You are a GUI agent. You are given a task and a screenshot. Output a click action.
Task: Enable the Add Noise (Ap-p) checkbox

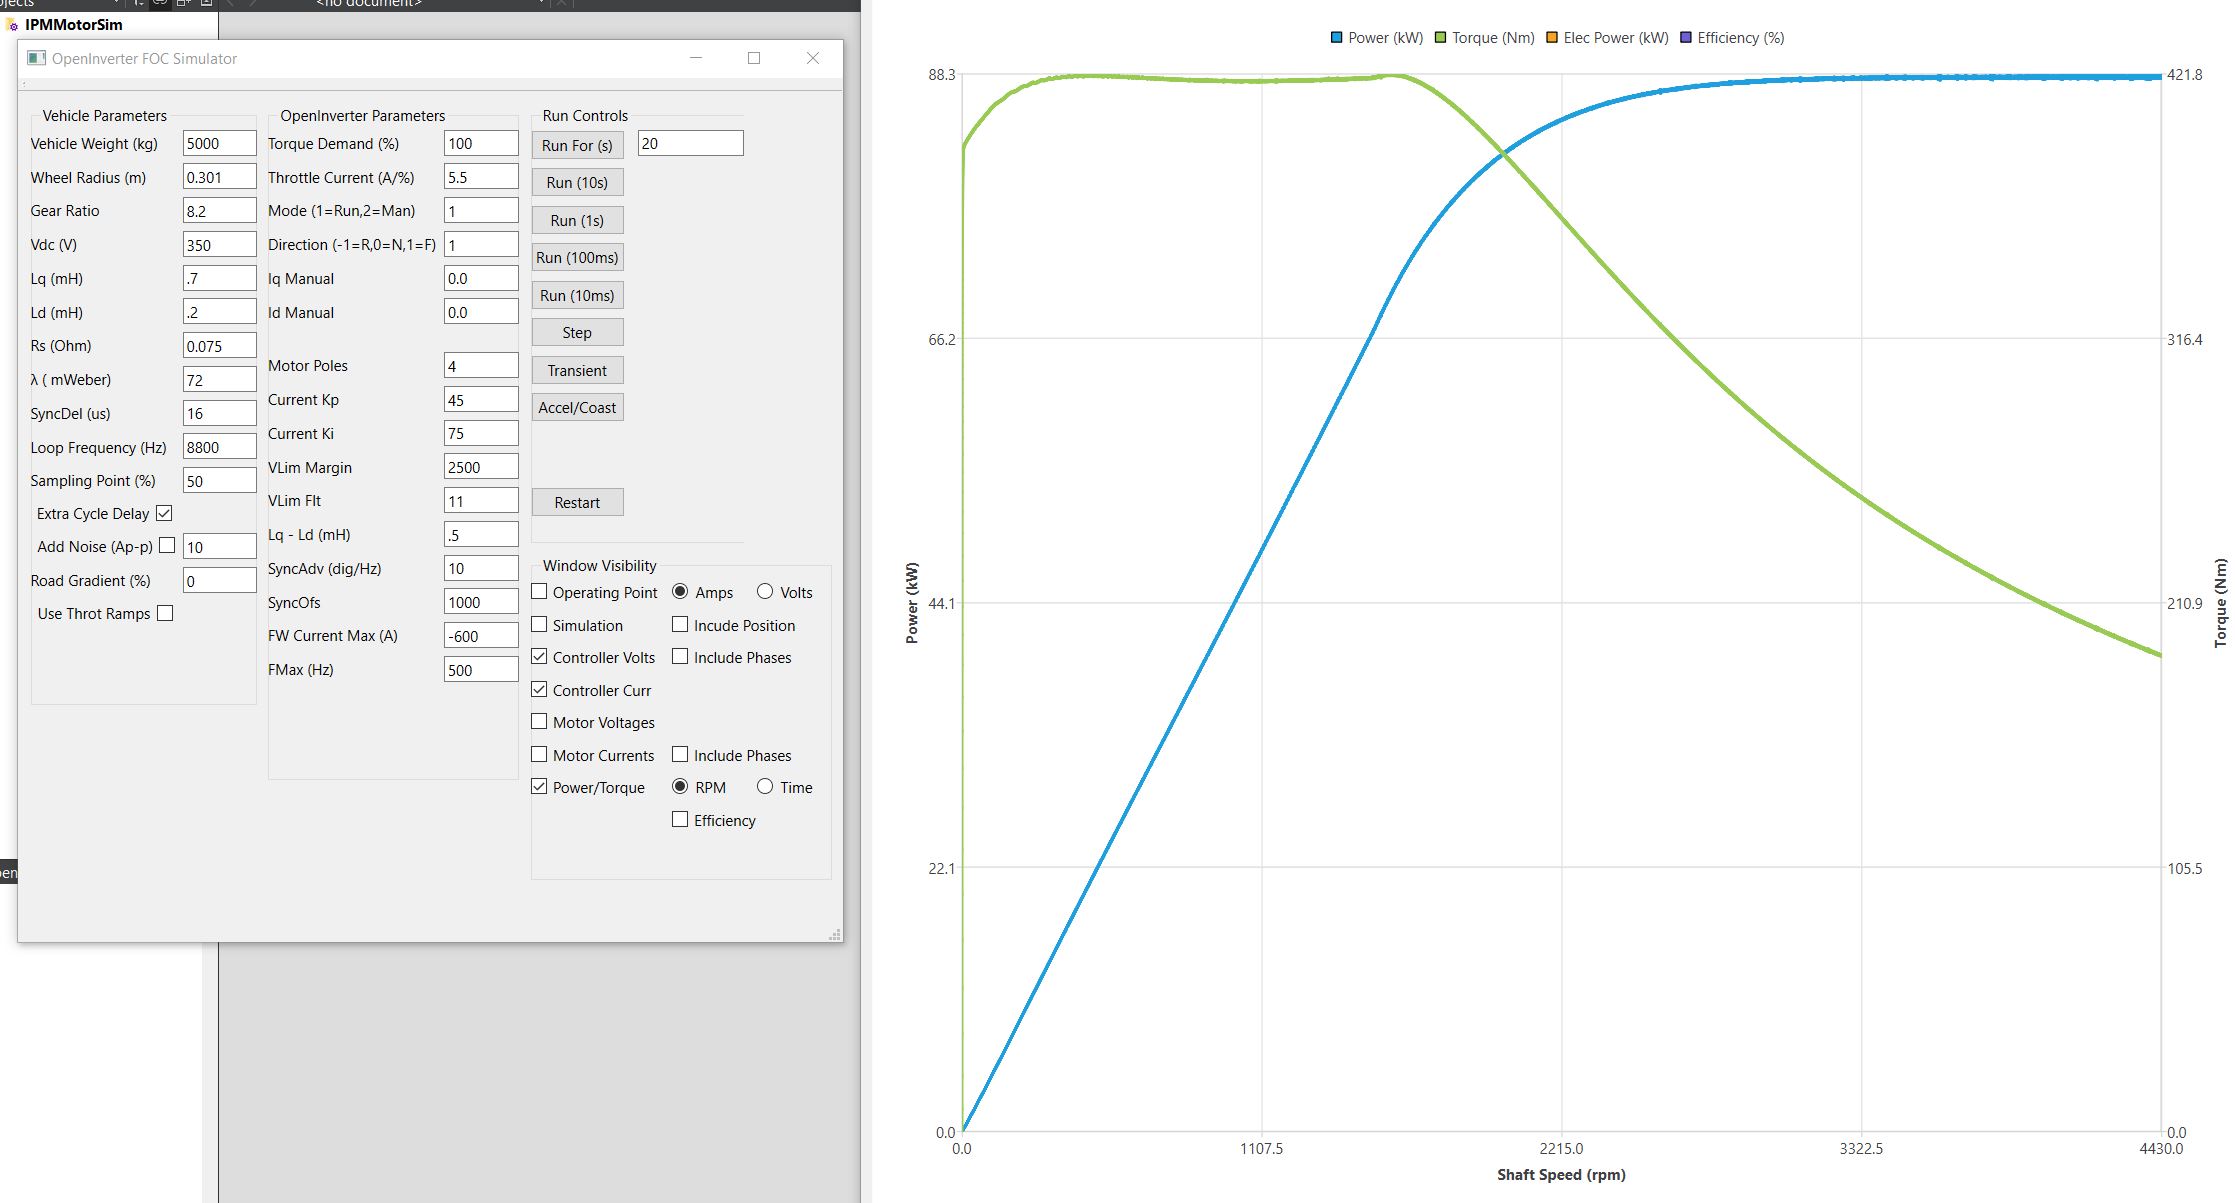point(167,546)
